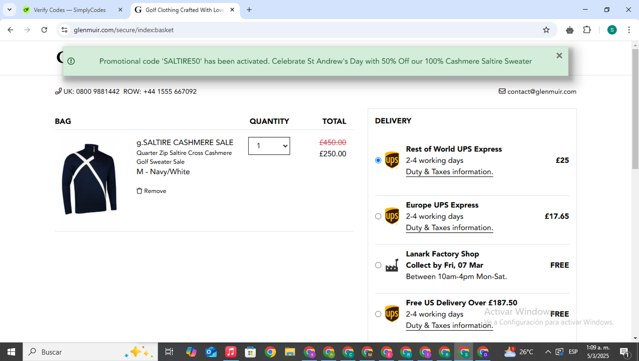The height and width of the screenshot is (361, 639).
Task: Close the SALTIRE50 promotional code notification
Action: point(559,55)
